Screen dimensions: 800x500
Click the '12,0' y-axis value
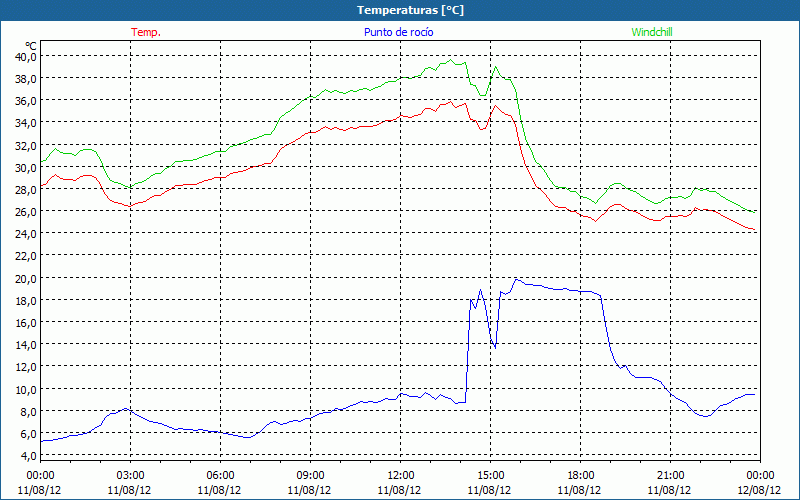(x=26, y=367)
